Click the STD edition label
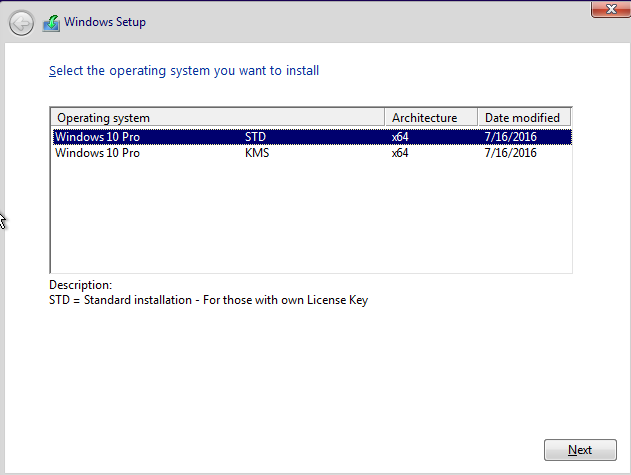This screenshot has height=475, width=631. 256,137
